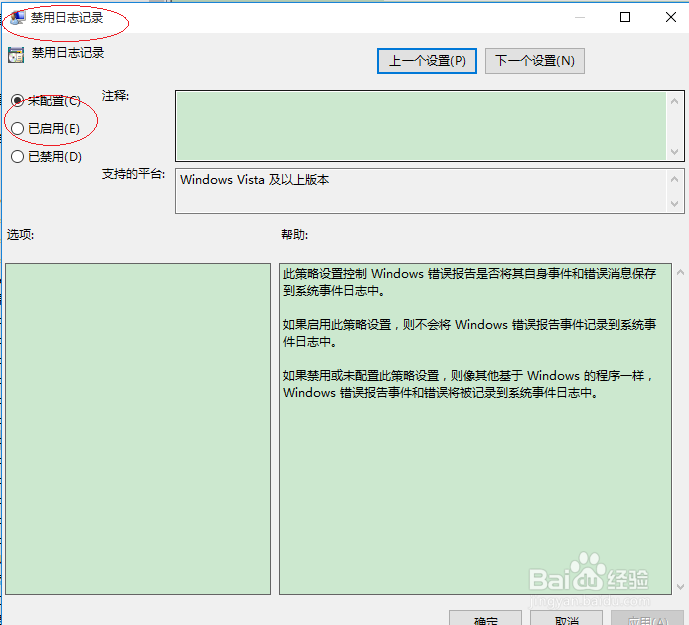This screenshot has width=689, height=625.
Task: Click the supported platform scroll up arrow
Action: [675, 179]
